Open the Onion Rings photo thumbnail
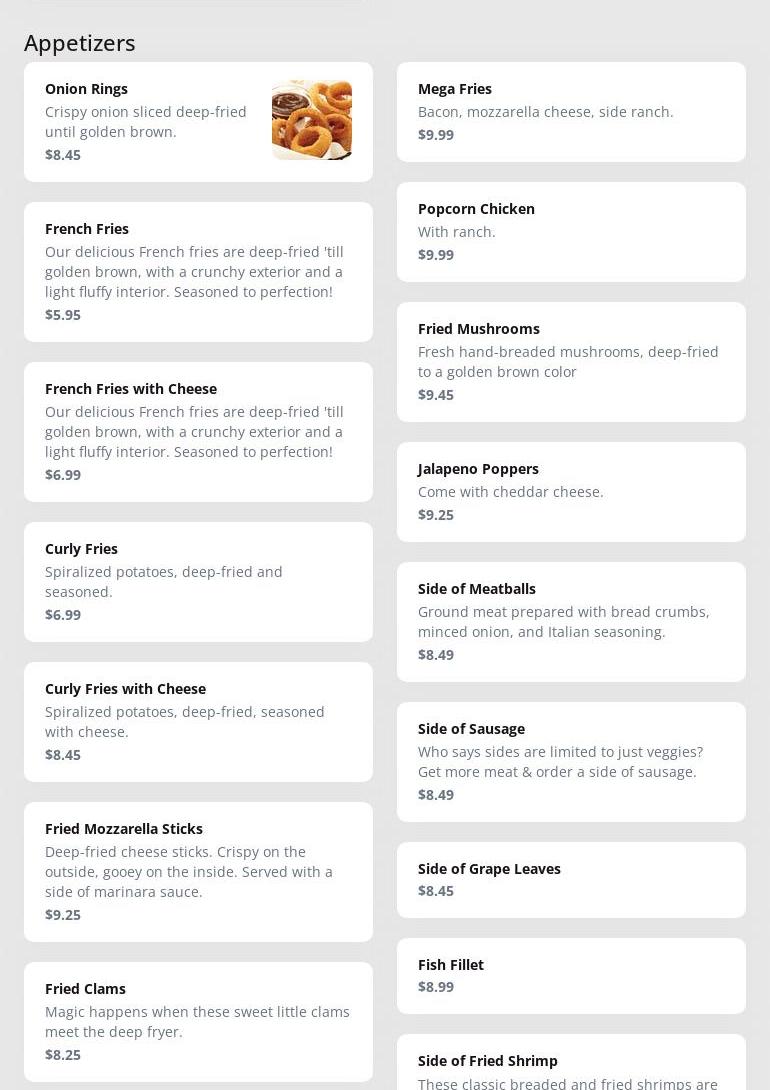The width and height of the screenshot is (770, 1090). point(312,120)
